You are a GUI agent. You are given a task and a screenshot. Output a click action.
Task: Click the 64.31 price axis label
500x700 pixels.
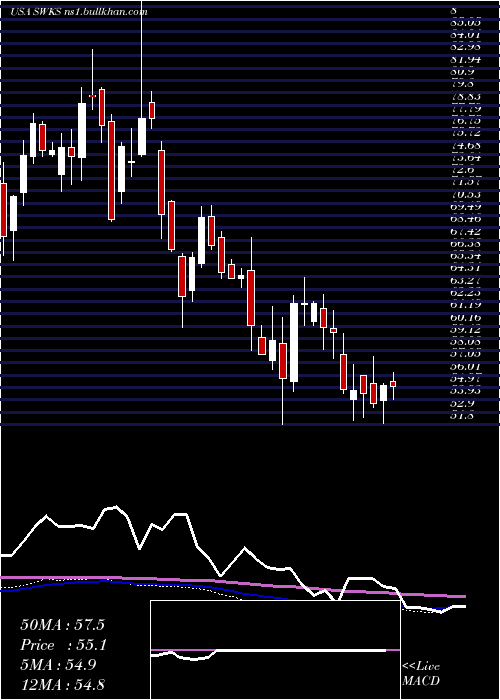(465, 268)
